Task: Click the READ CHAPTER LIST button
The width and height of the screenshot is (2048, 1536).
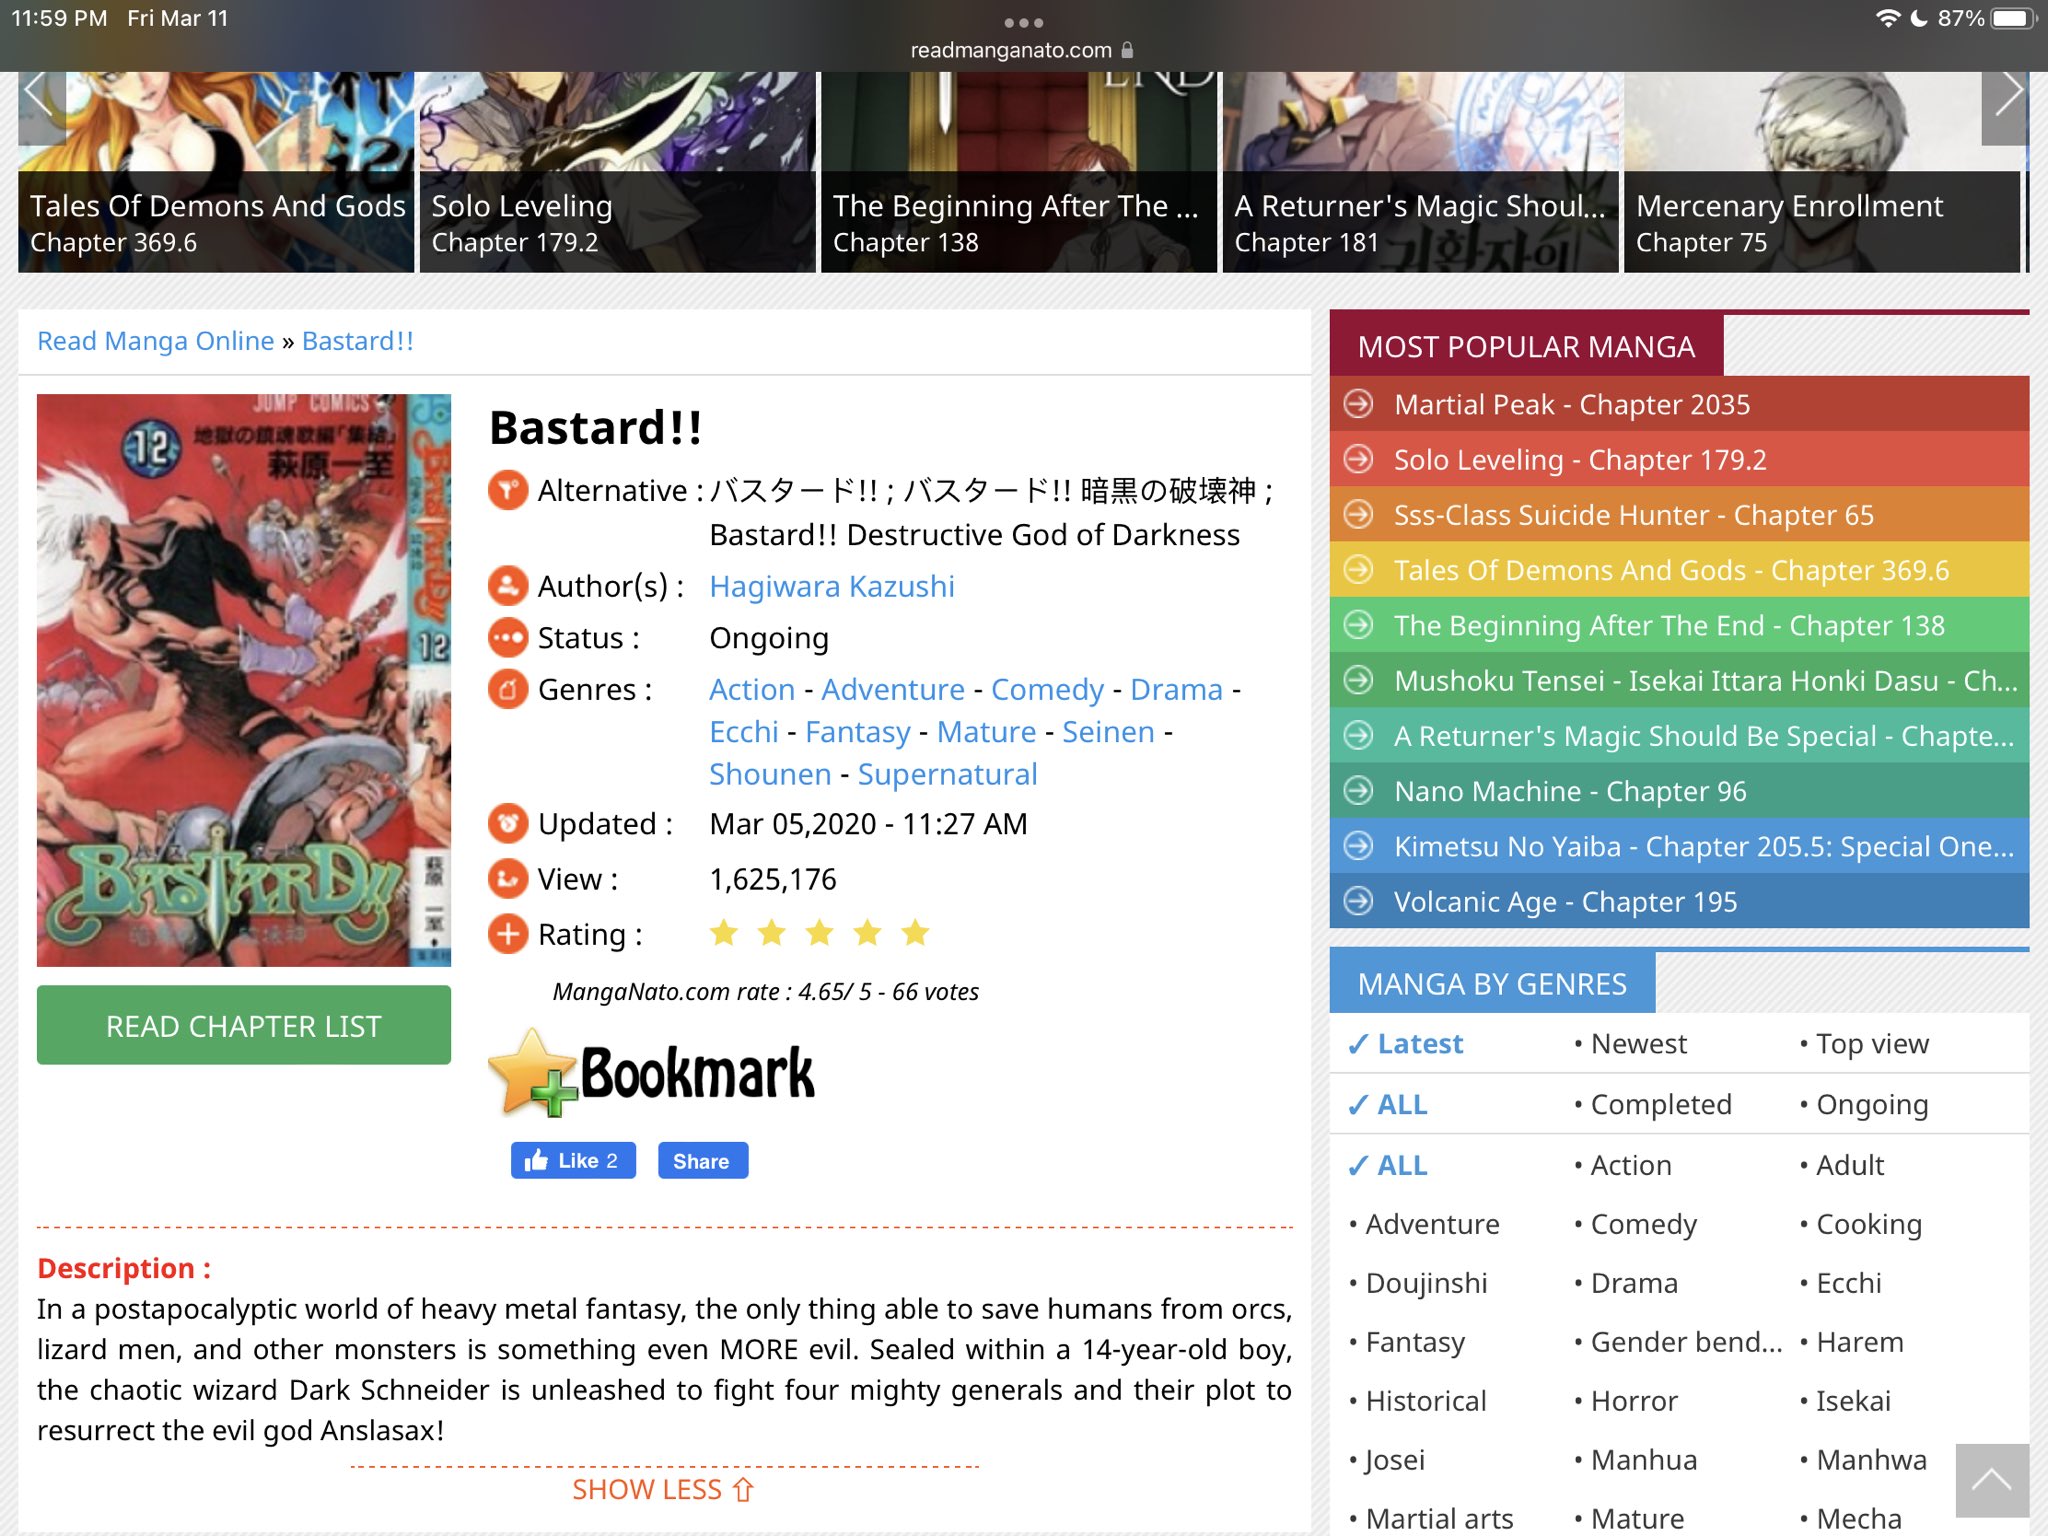Action: pos(244,1026)
